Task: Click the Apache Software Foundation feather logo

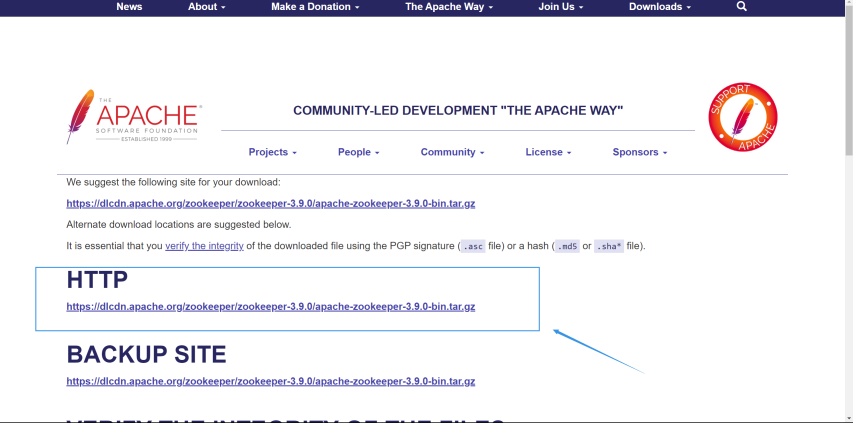Action: click(134, 117)
